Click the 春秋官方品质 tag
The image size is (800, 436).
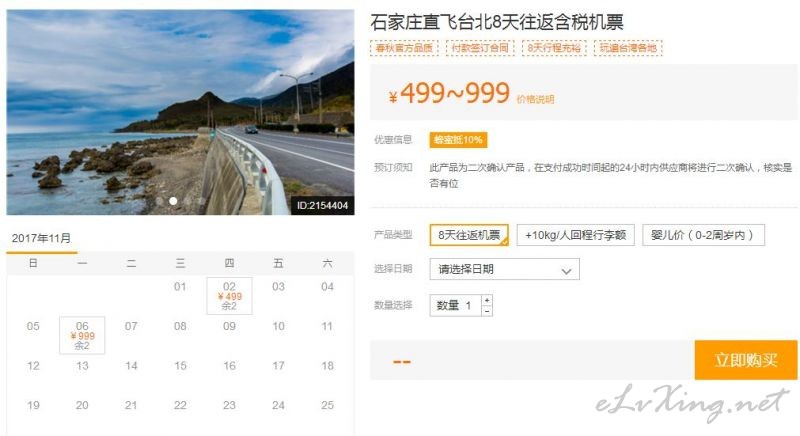coord(404,48)
